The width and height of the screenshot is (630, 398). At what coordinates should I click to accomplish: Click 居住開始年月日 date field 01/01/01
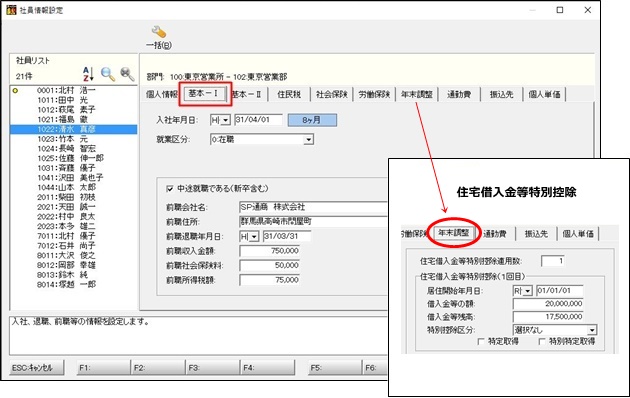pos(559,291)
